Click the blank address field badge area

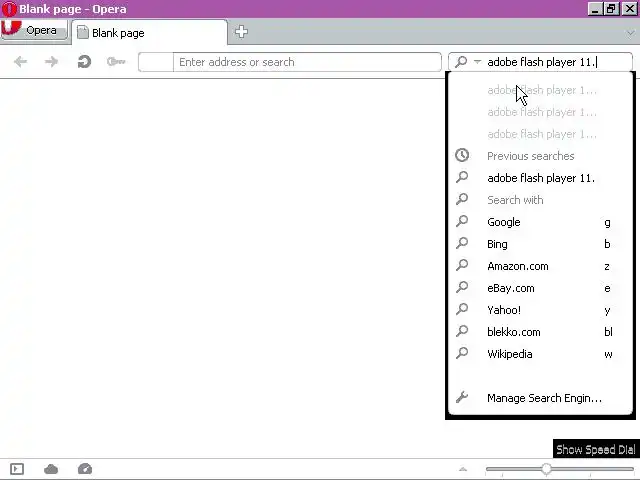click(x=156, y=62)
